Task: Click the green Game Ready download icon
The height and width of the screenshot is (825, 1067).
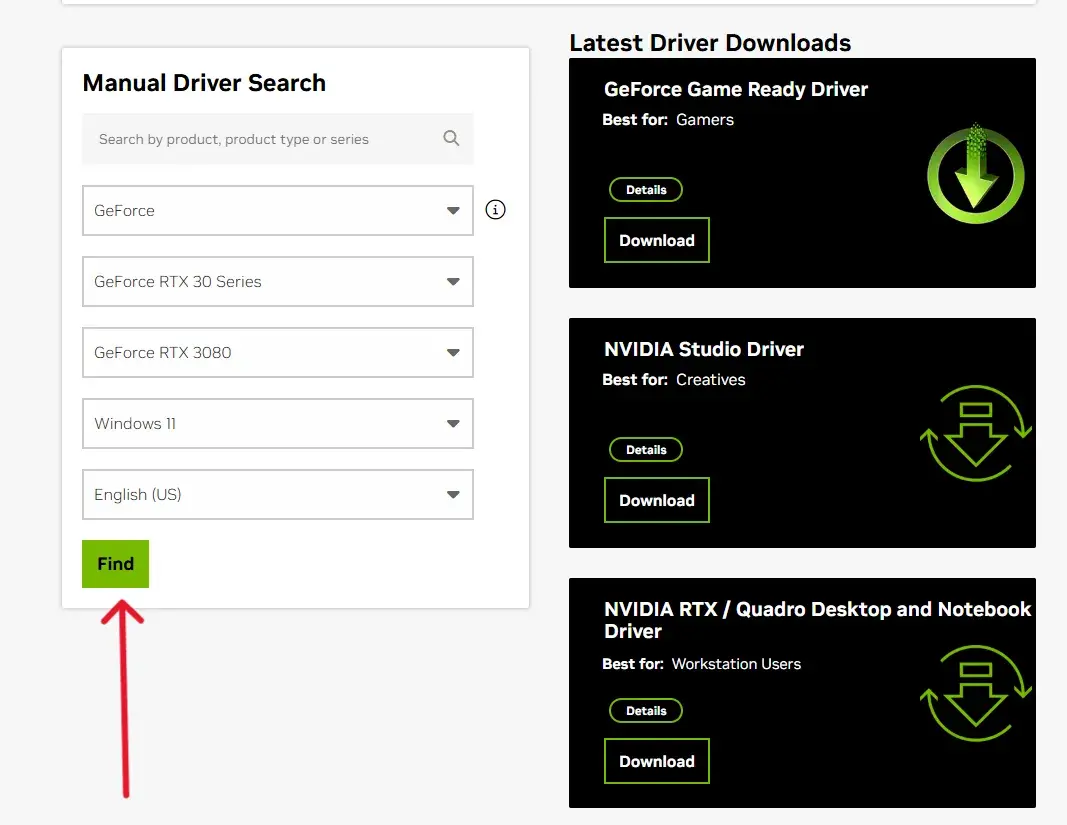Action: [975, 173]
